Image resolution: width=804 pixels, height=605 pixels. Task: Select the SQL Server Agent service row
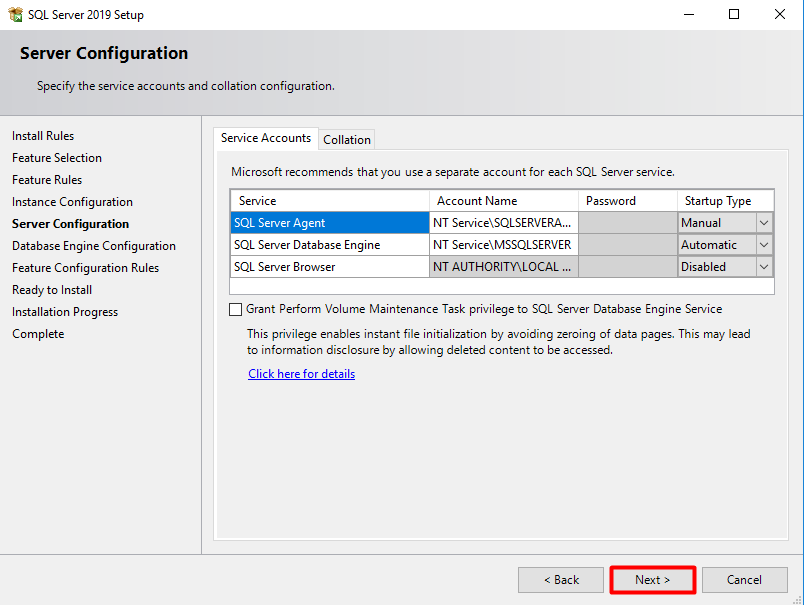click(330, 223)
